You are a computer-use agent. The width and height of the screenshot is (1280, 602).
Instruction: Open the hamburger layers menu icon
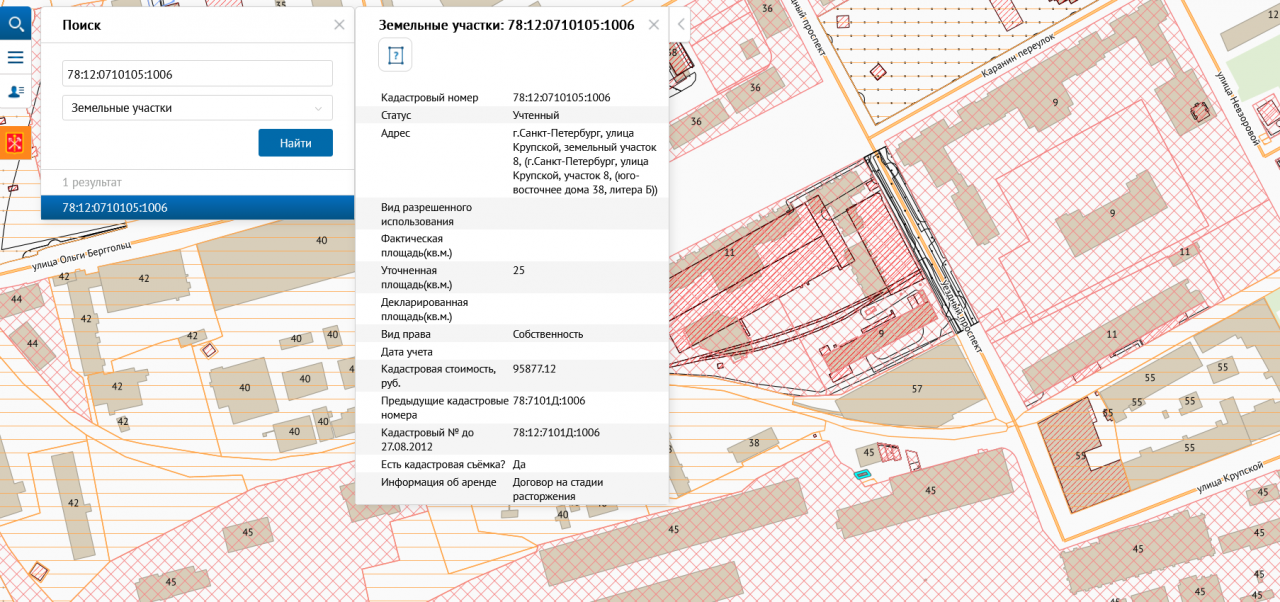coord(15,57)
